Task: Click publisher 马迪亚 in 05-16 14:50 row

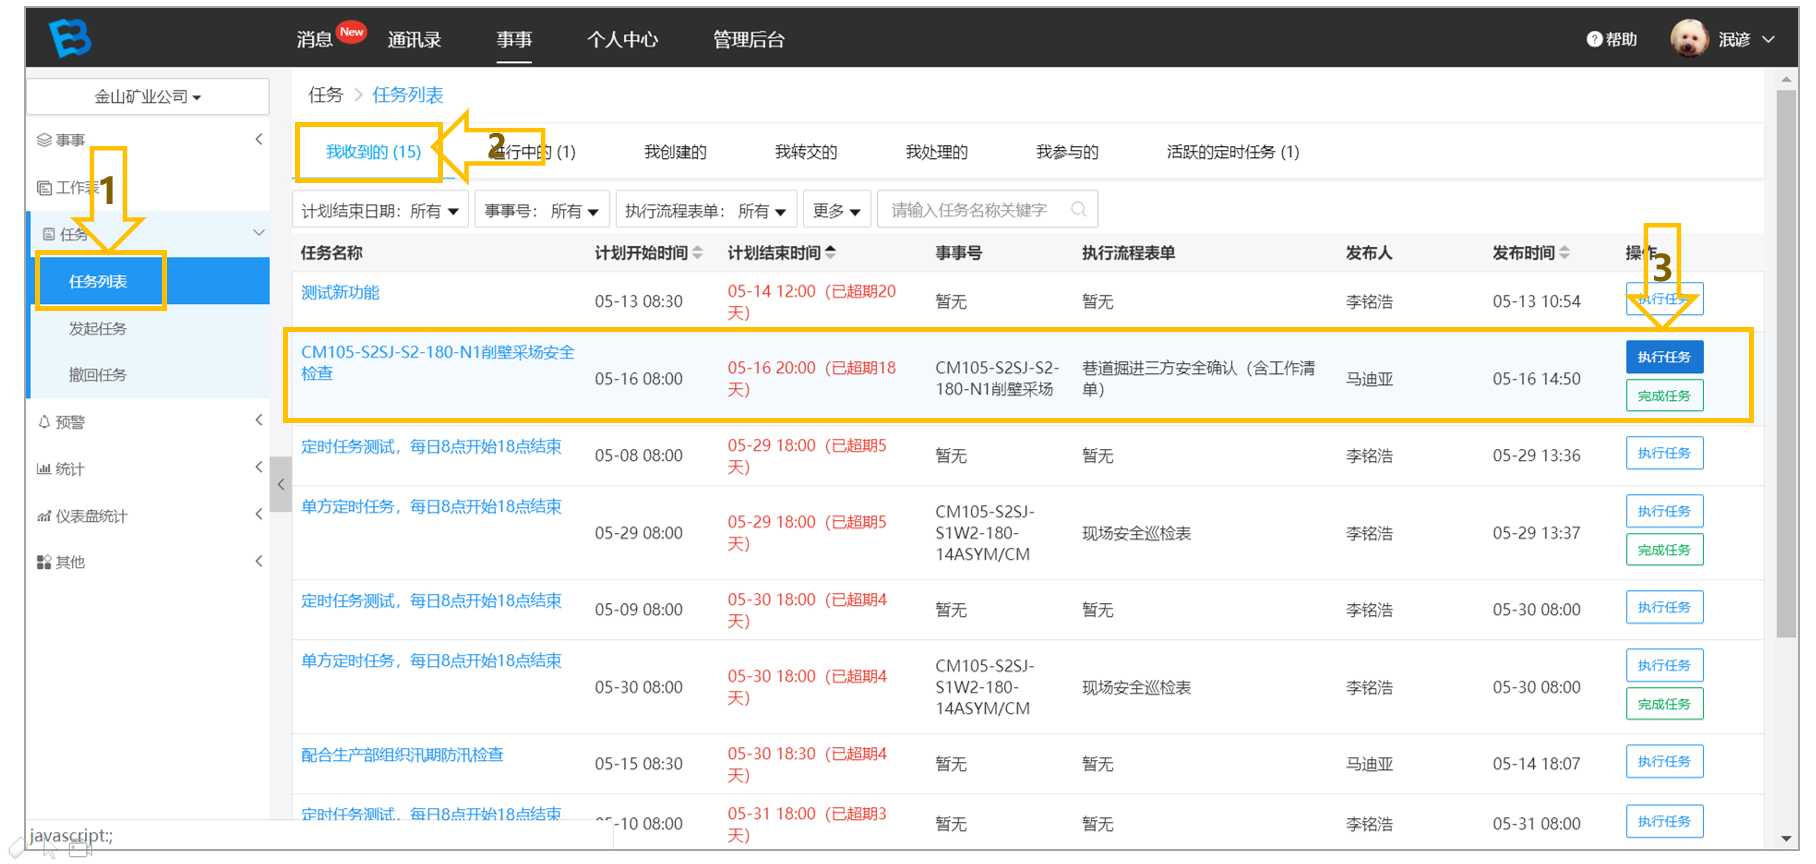Action: [x=1369, y=379]
